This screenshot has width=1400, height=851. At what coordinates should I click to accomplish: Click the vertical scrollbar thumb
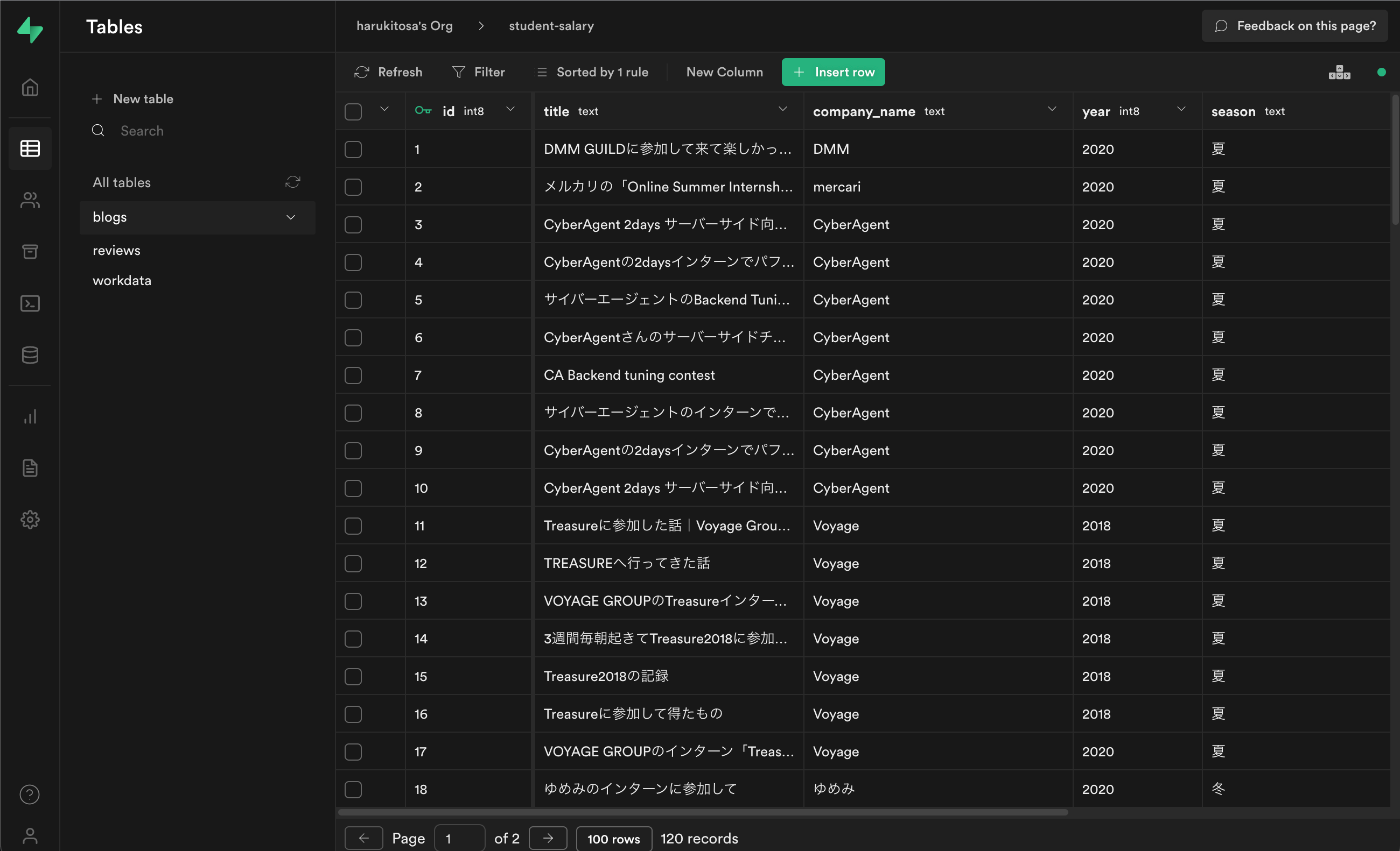(1395, 160)
